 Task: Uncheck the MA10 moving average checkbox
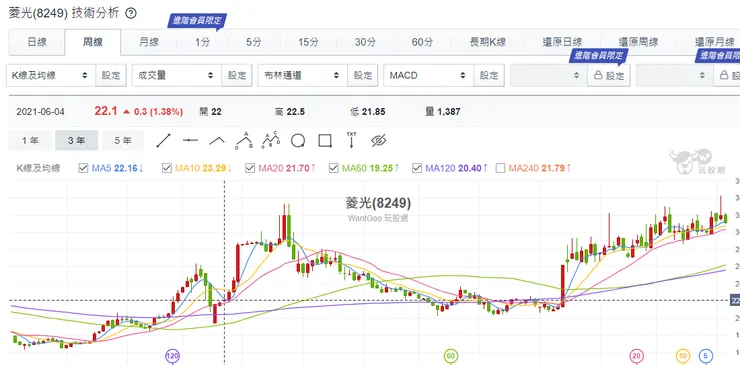point(167,168)
